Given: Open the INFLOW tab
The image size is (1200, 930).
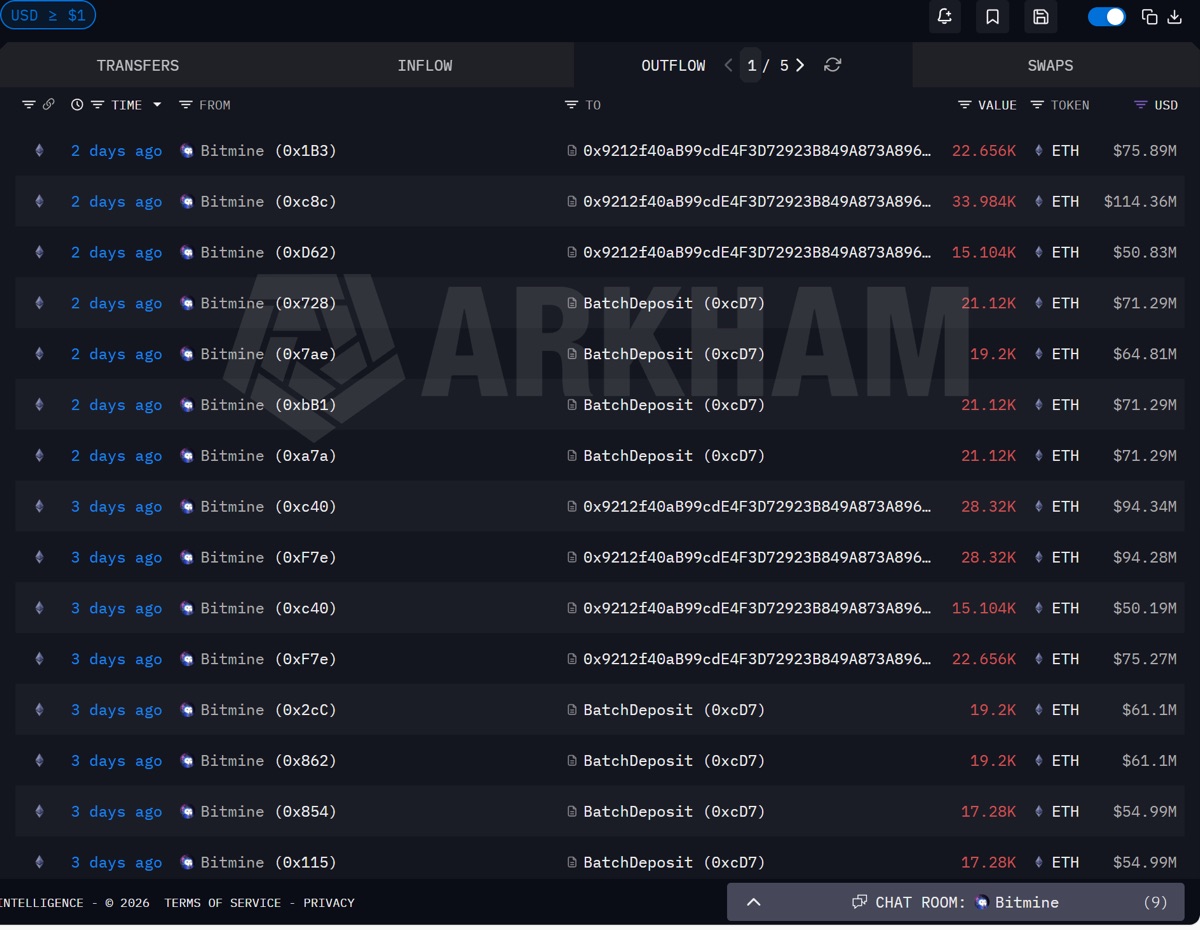Looking at the screenshot, I should click(425, 65).
